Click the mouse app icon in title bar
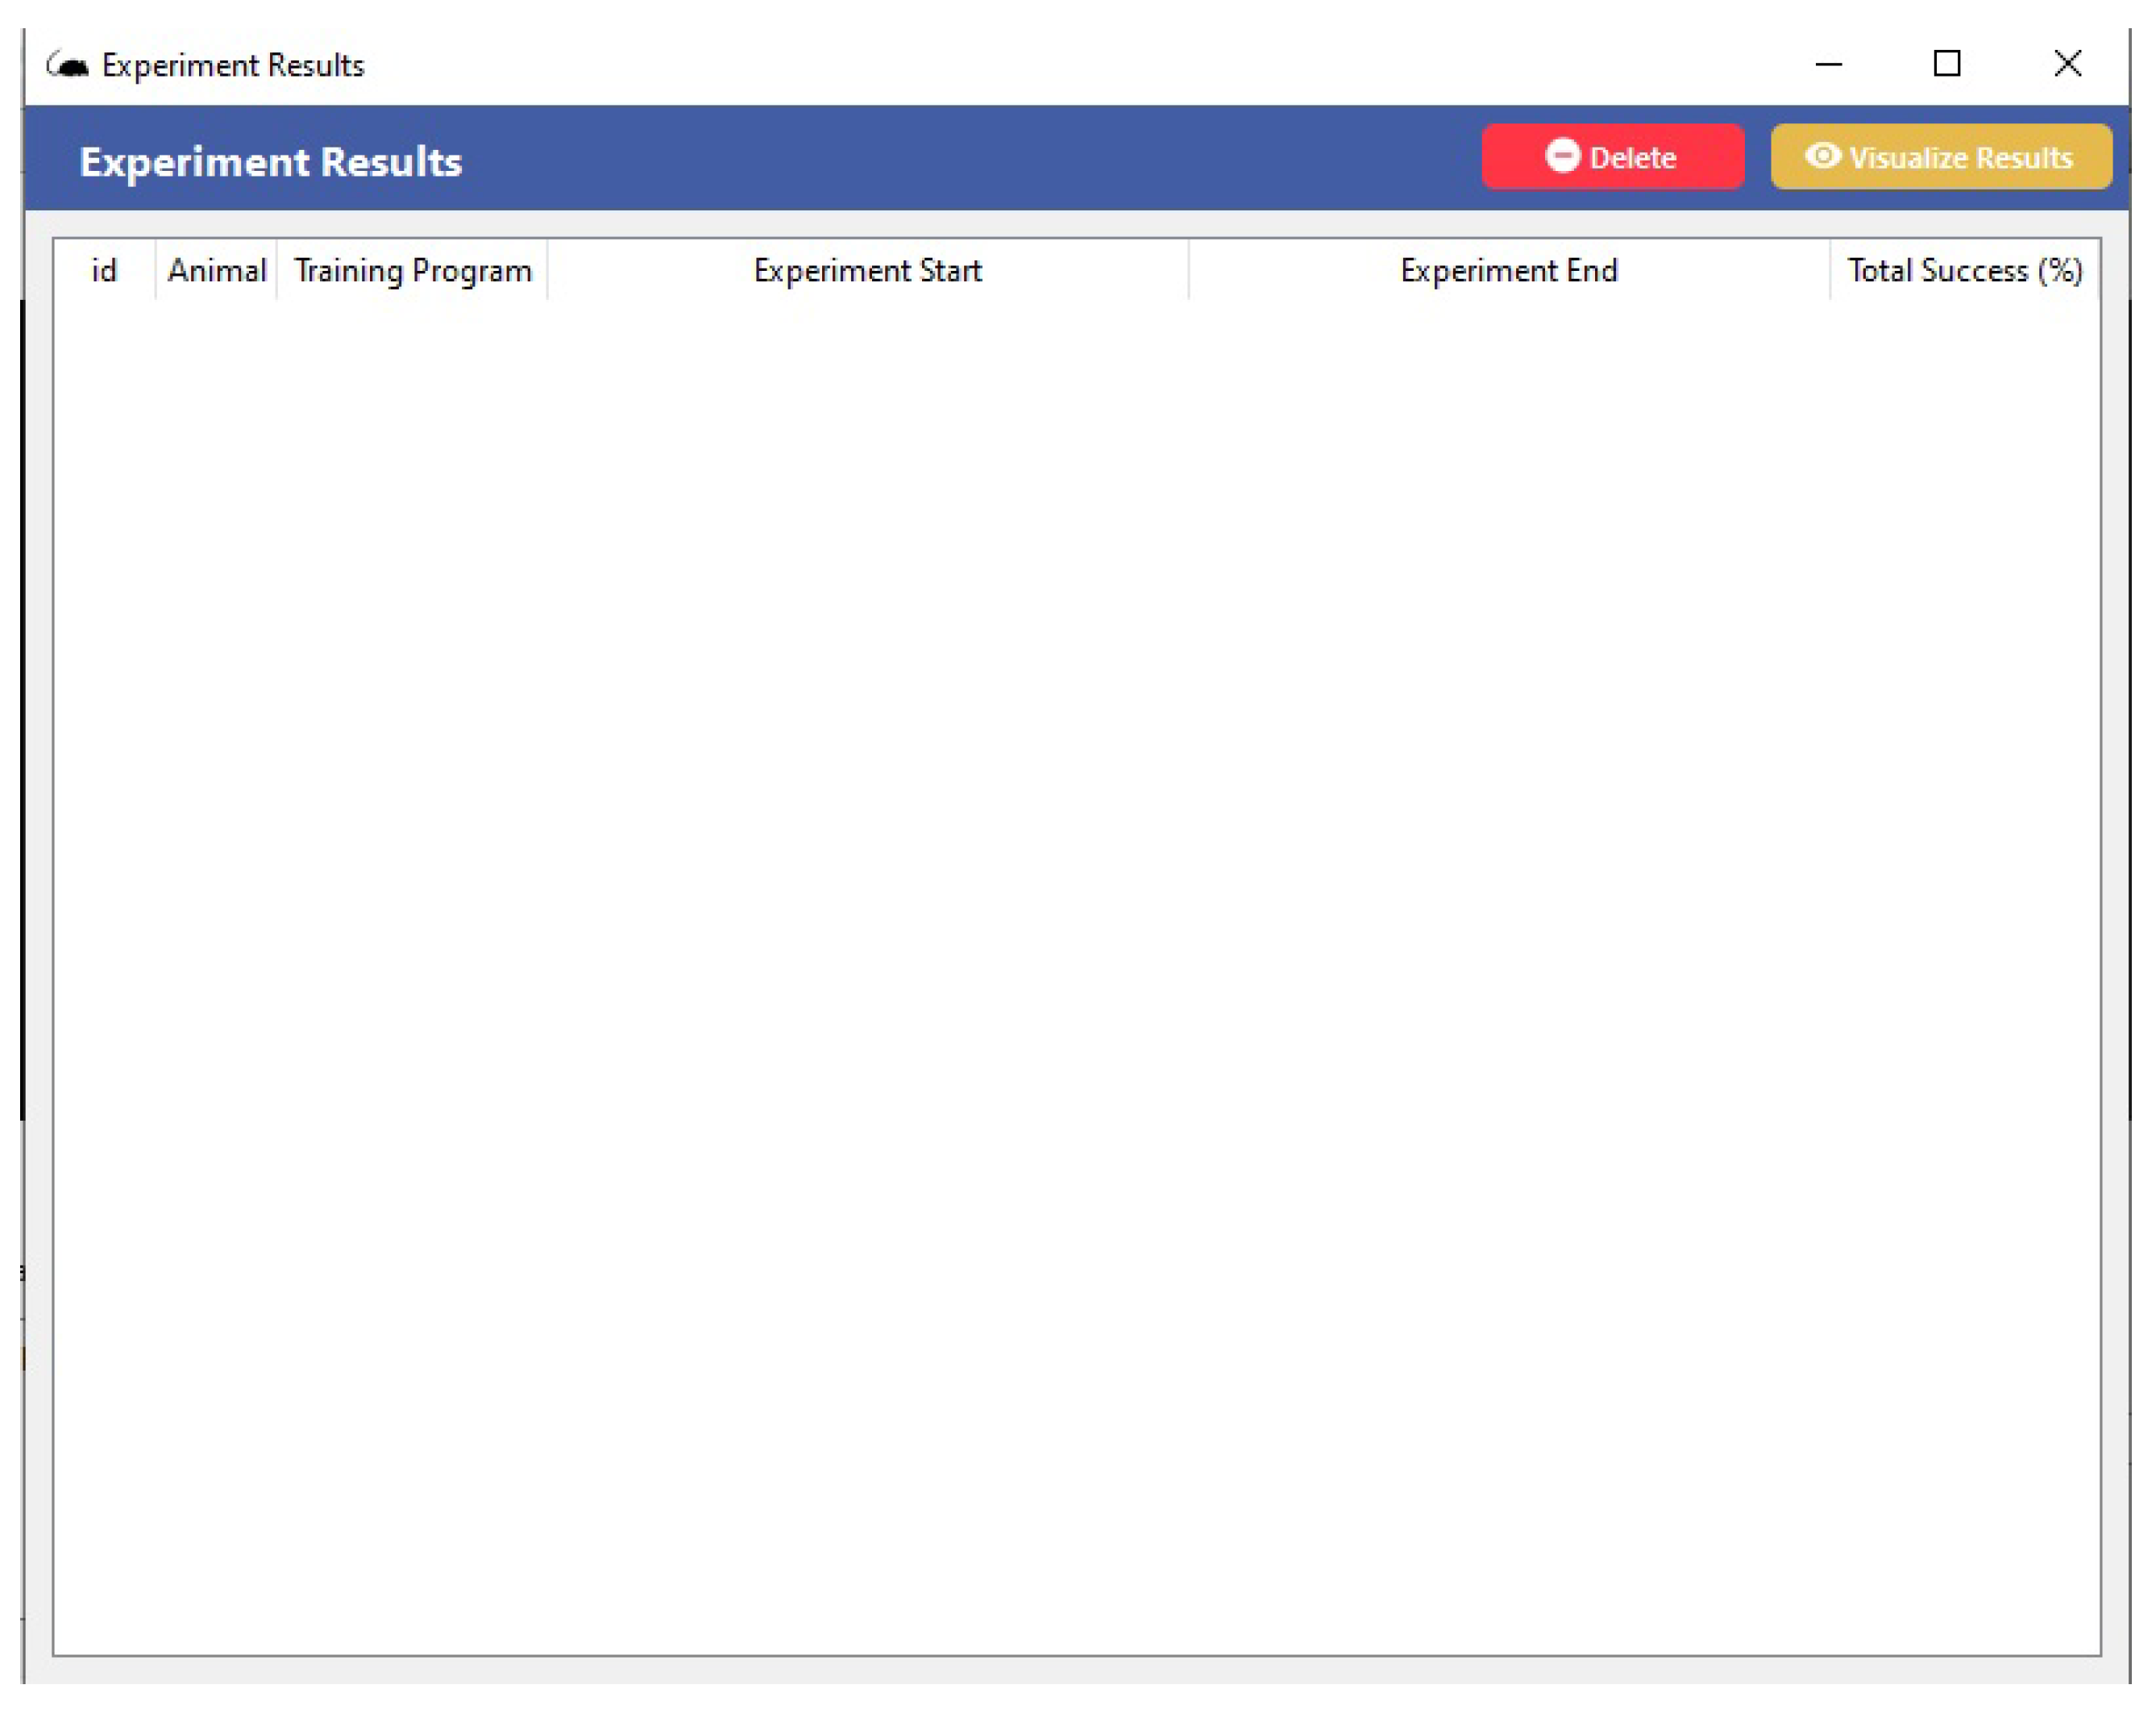The width and height of the screenshot is (2156, 1714). click(x=68, y=66)
